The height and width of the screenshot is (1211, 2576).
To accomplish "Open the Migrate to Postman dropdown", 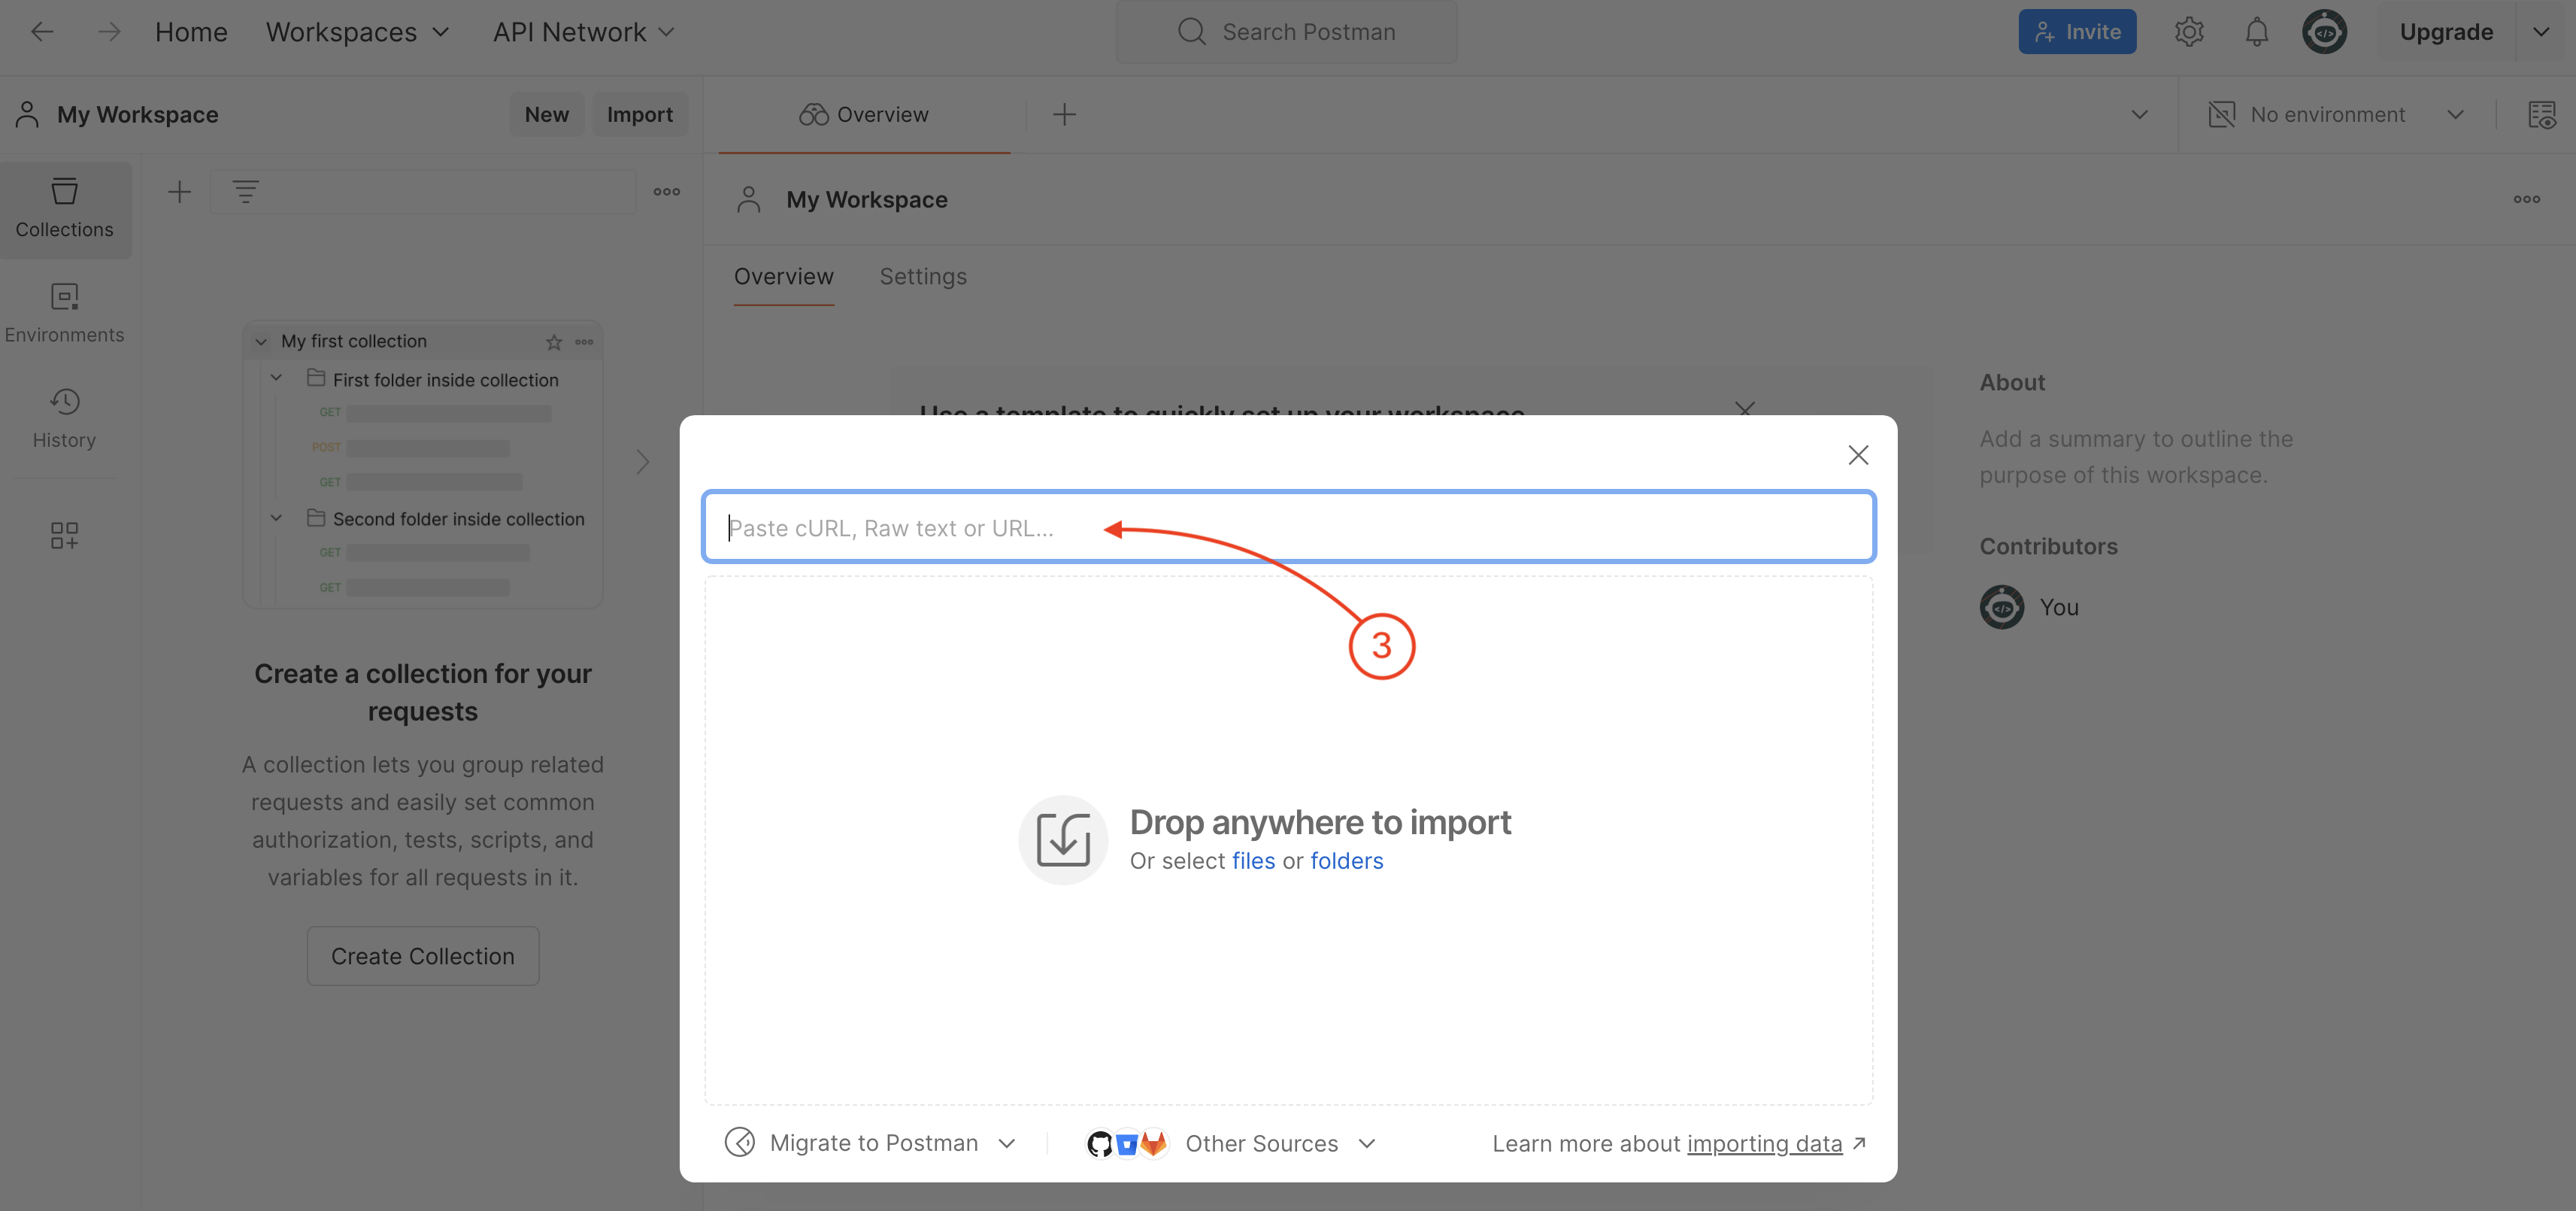I will click(x=871, y=1143).
